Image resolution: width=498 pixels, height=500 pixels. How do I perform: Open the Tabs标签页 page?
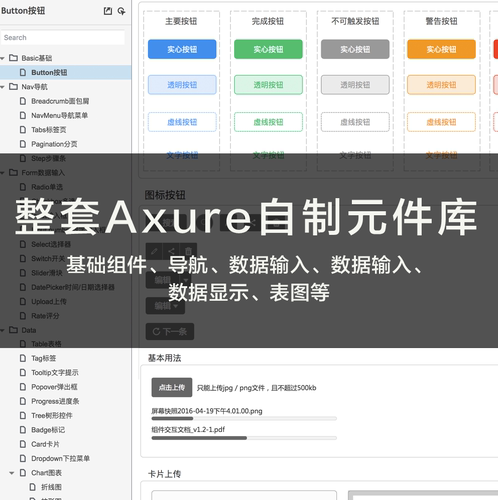click(49, 130)
